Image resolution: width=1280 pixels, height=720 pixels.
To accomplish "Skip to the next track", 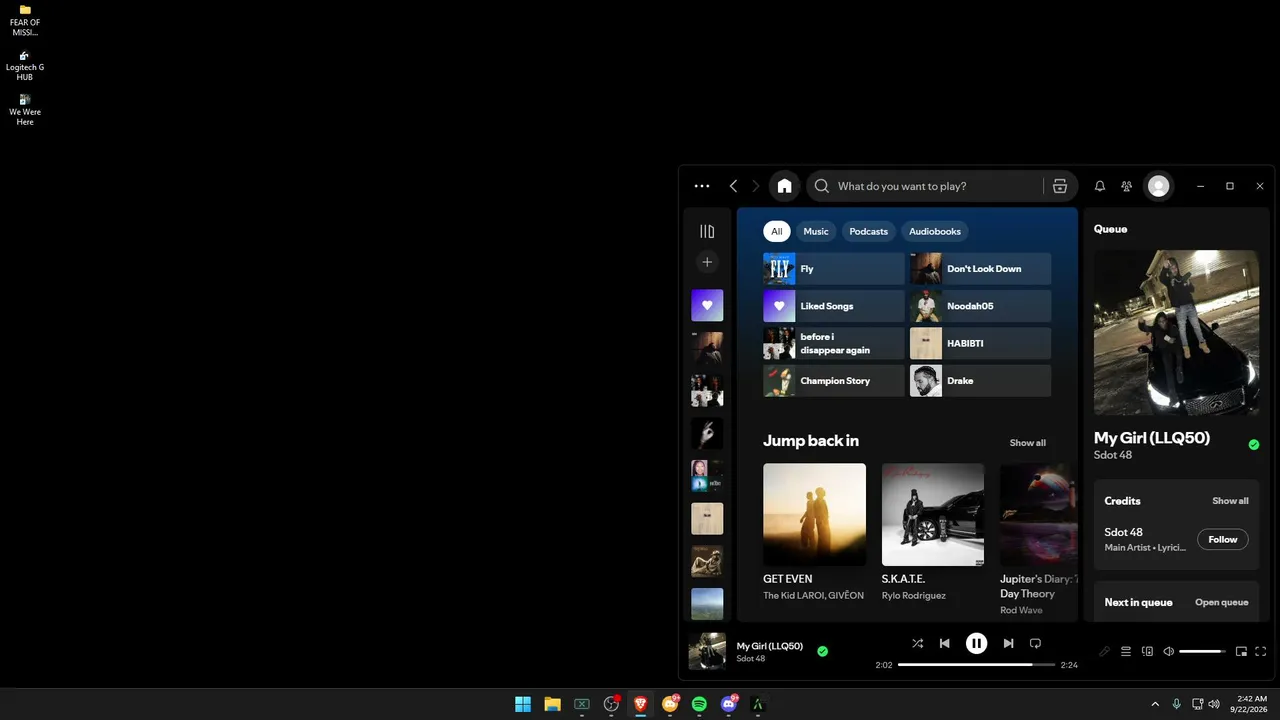I will 1008,644.
